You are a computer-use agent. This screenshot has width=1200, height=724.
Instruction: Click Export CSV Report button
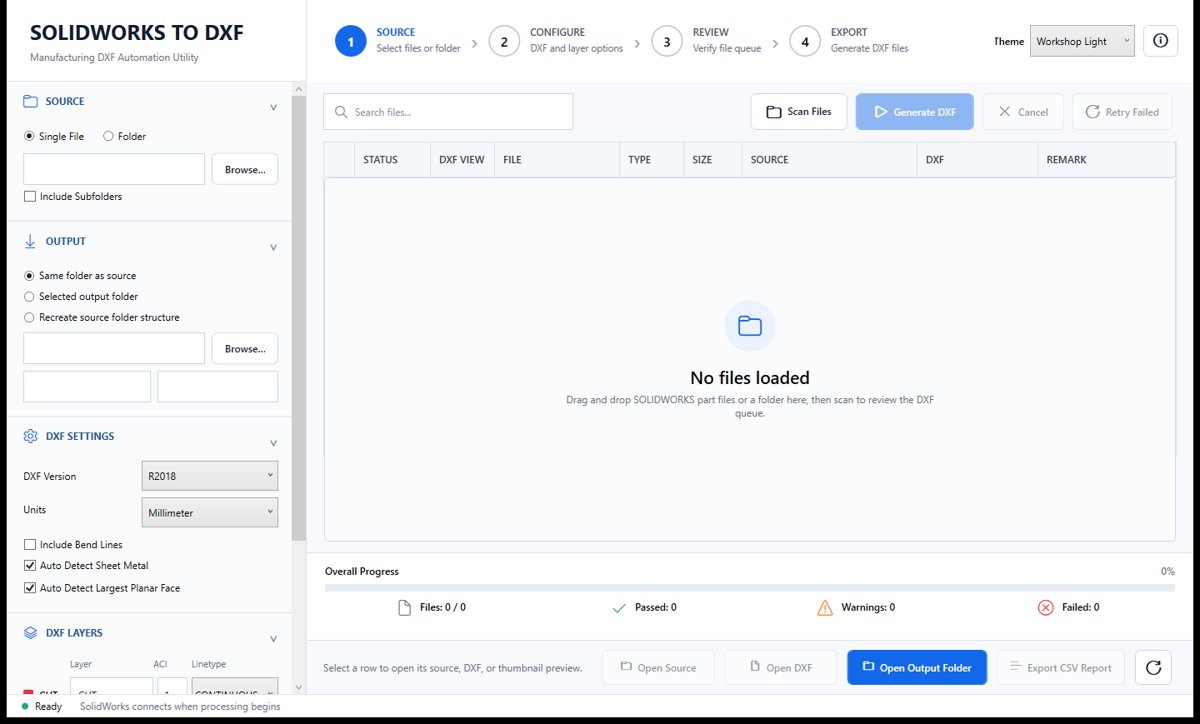click(1061, 668)
